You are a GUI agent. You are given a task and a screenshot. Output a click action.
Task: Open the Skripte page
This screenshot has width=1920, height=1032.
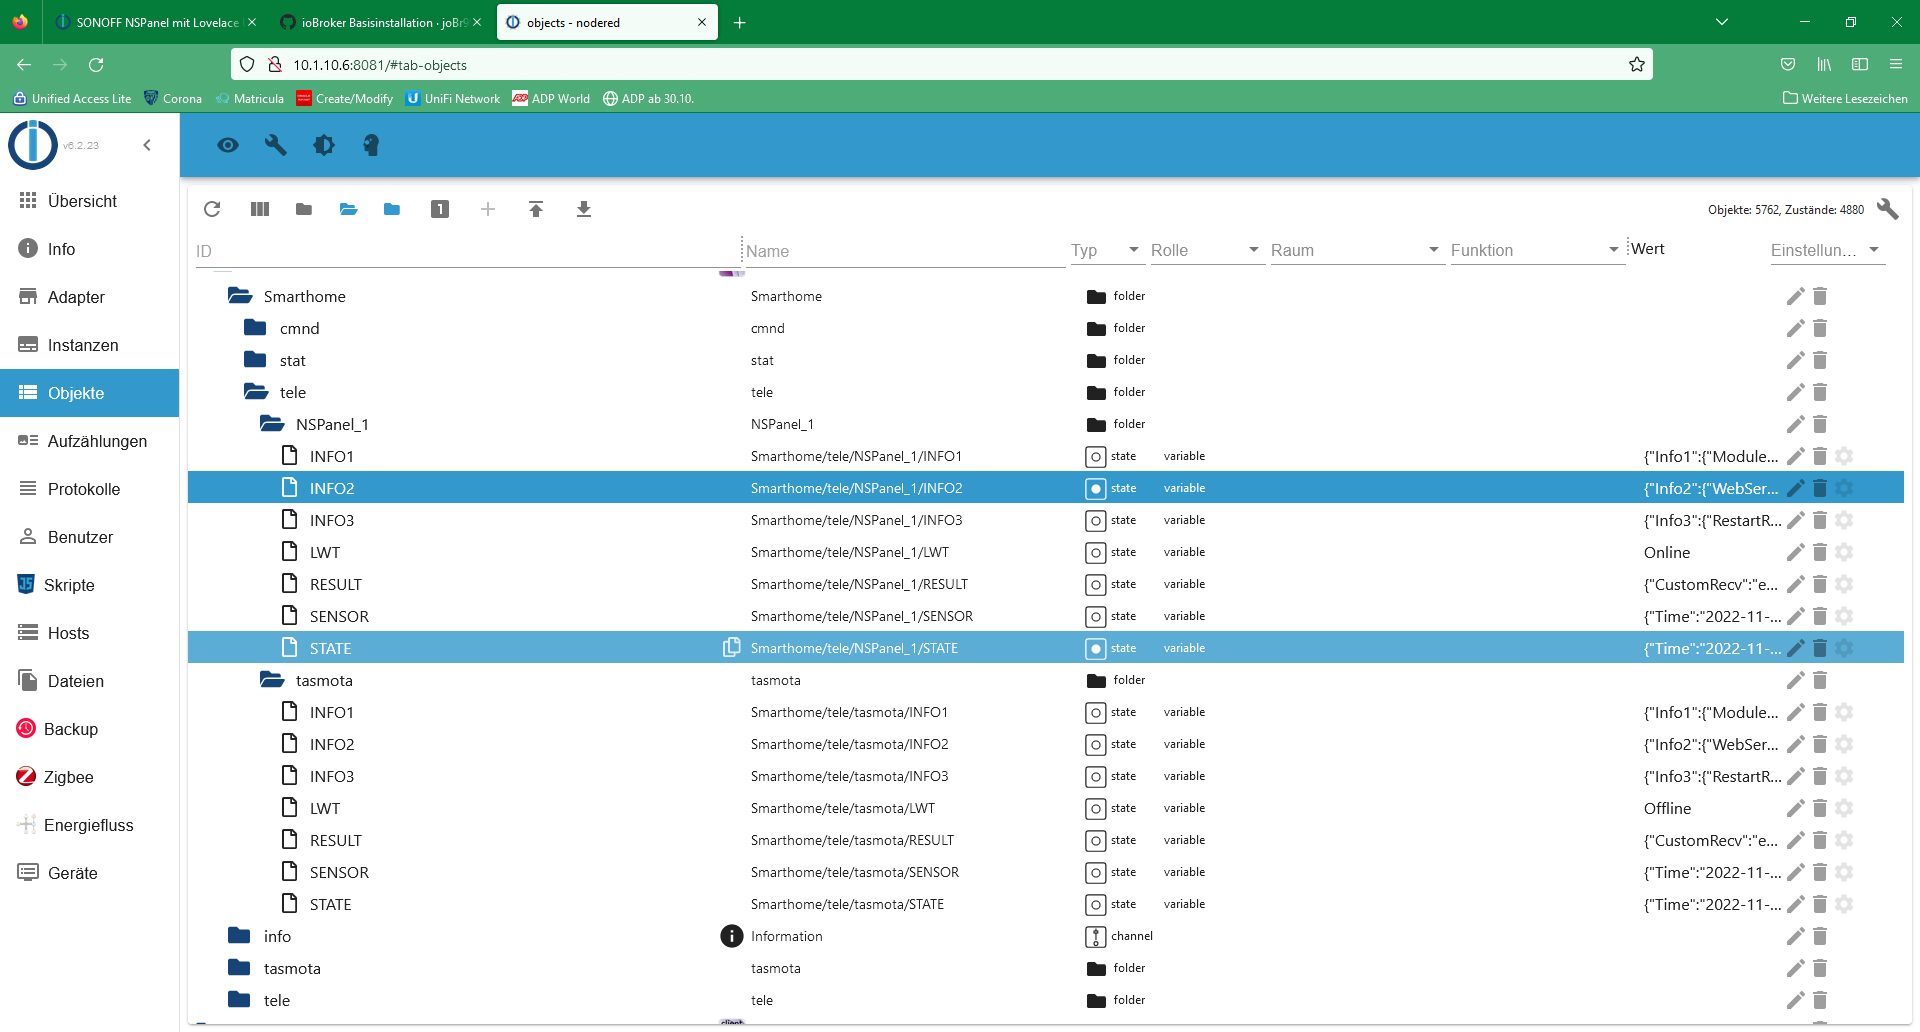(90, 585)
